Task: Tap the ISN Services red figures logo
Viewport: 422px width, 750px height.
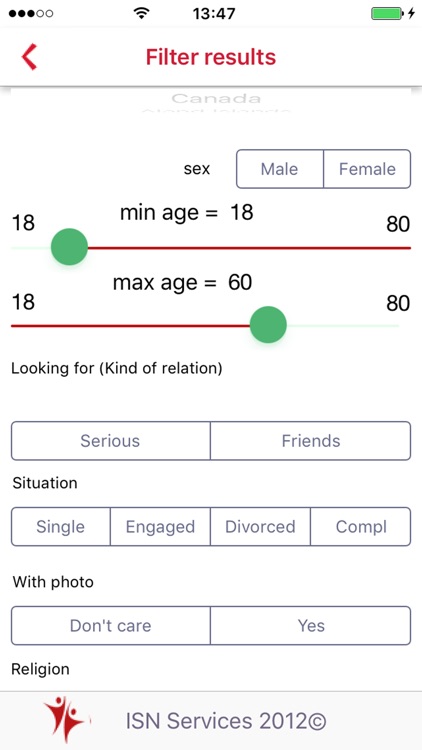Action: coord(66,719)
